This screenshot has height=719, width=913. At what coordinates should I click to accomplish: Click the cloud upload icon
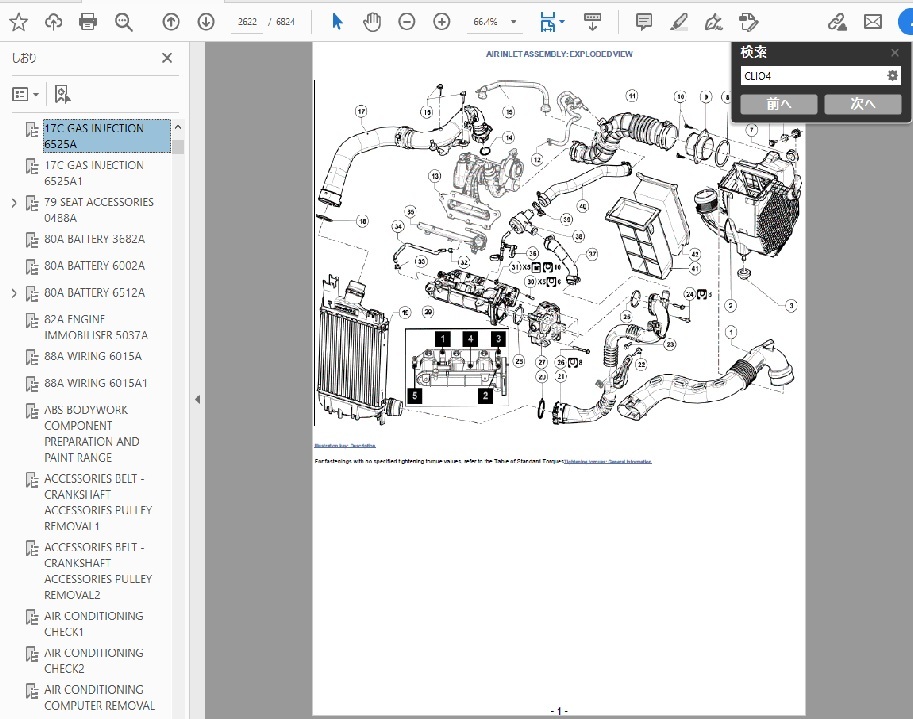coord(54,22)
